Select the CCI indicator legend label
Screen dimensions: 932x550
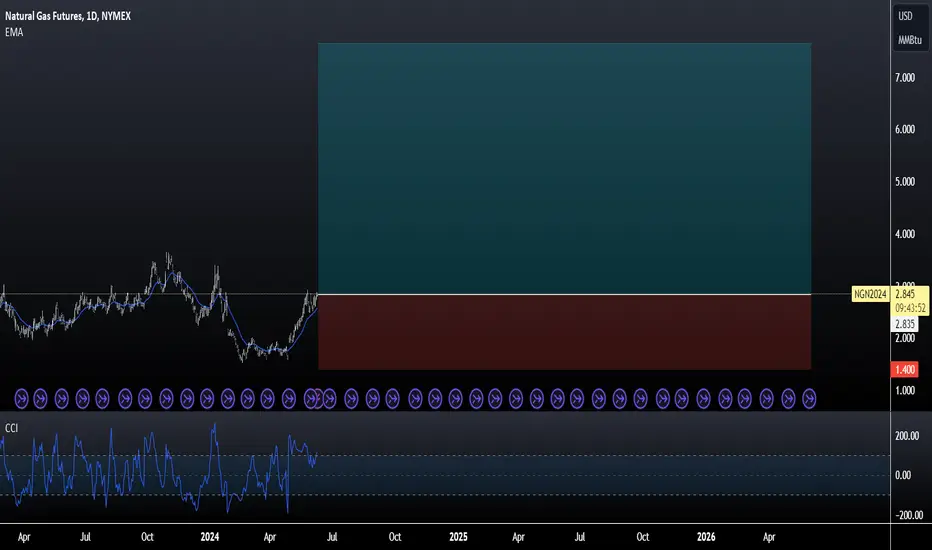click(11, 428)
